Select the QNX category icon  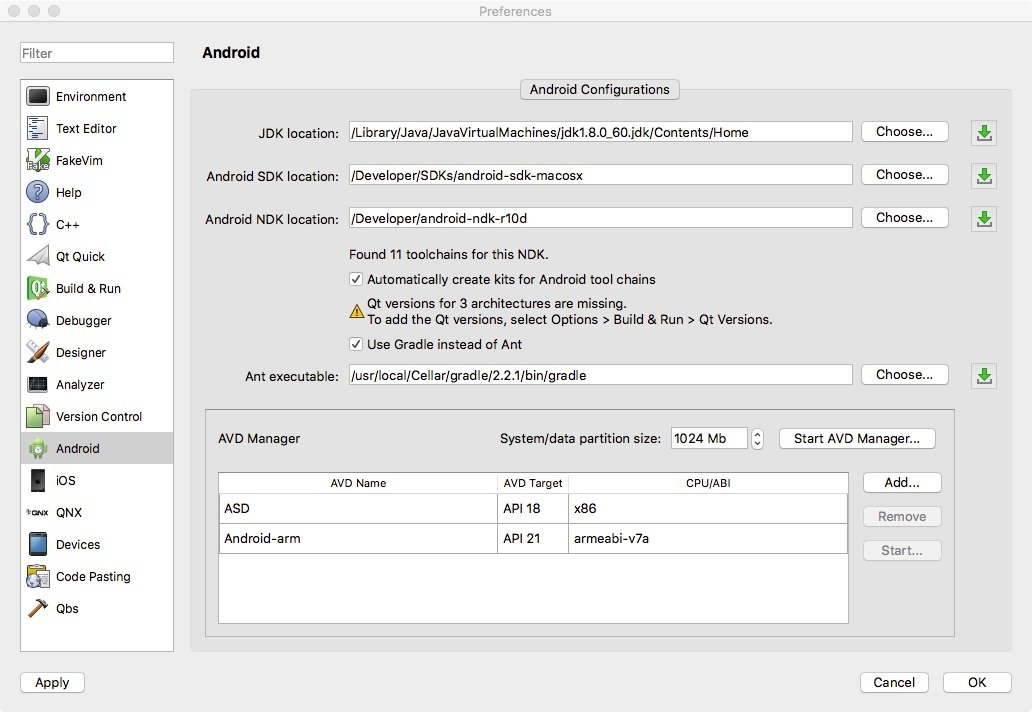(x=38, y=512)
